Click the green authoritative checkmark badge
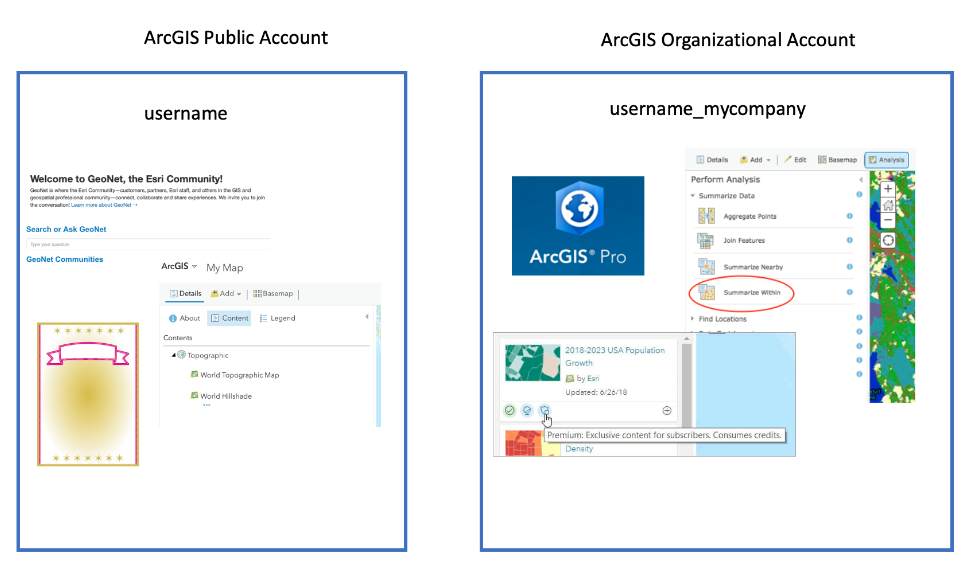 click(x=510, y=410)
